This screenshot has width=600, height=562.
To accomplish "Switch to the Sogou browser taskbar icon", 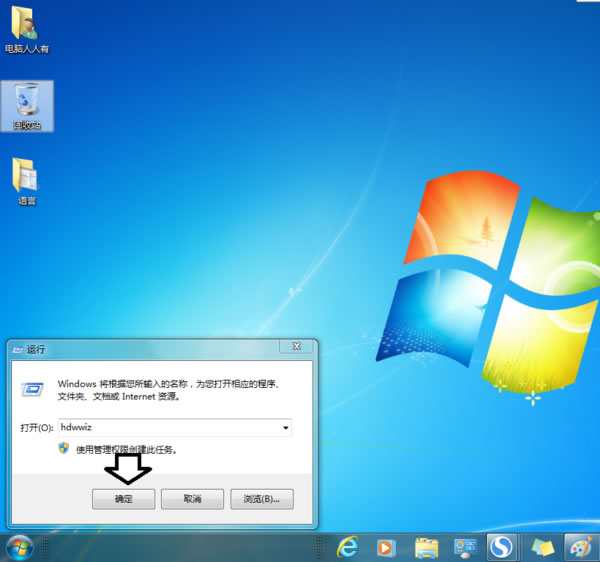I will pos(501,547).
